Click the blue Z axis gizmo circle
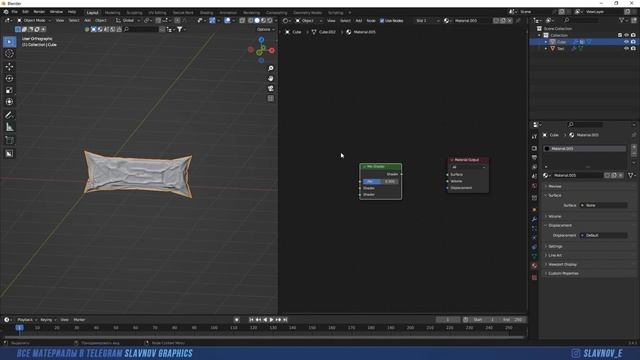This screenshot has height=360, width=640. click(261, 40)
